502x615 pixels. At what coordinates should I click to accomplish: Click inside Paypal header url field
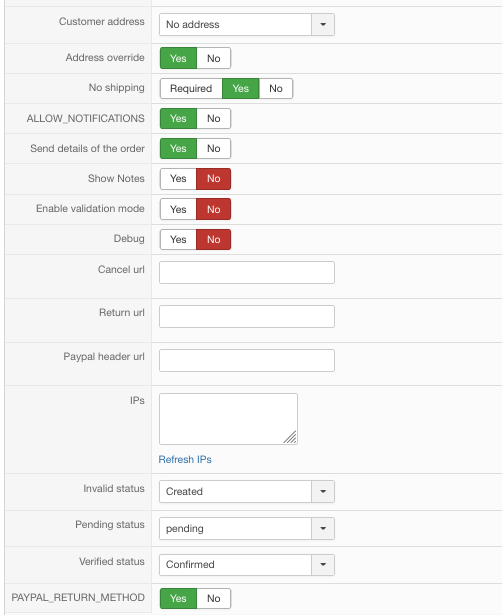click(247, 360)
